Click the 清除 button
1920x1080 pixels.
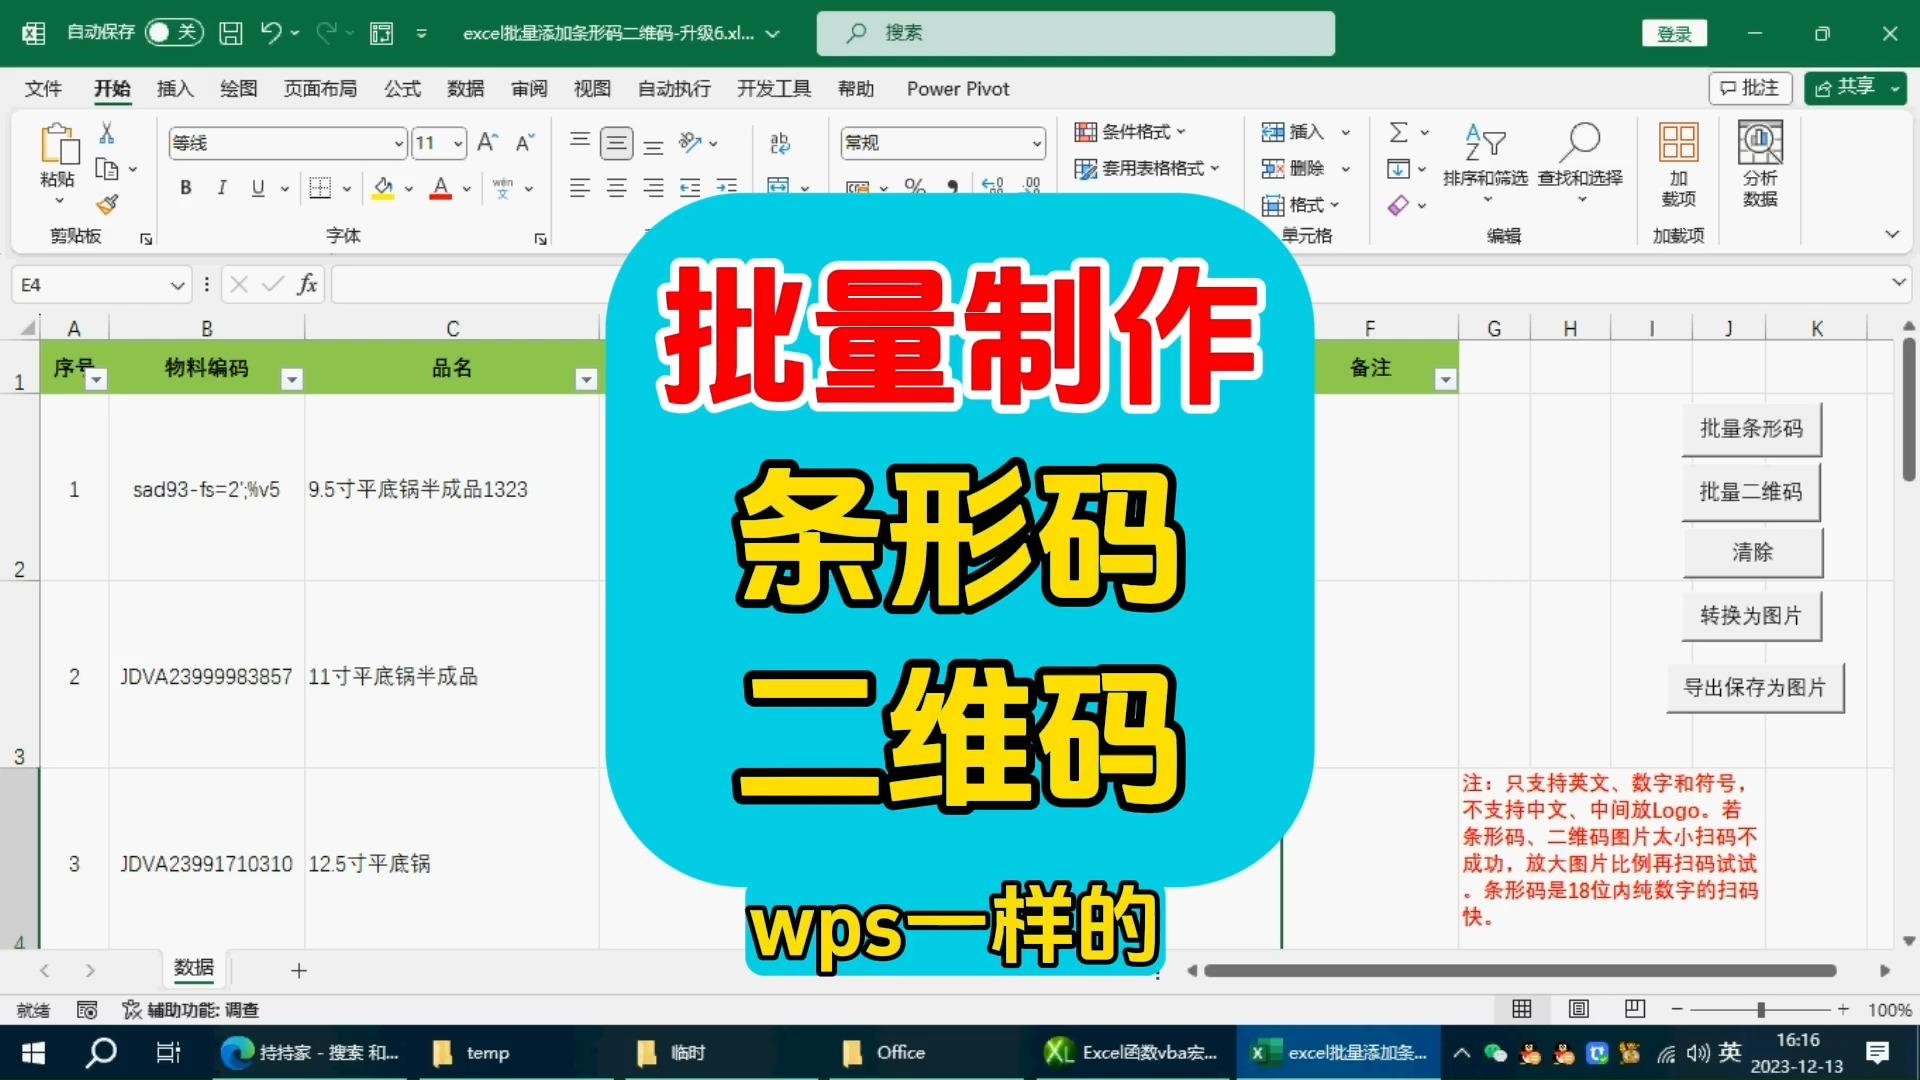[1752, 552]
